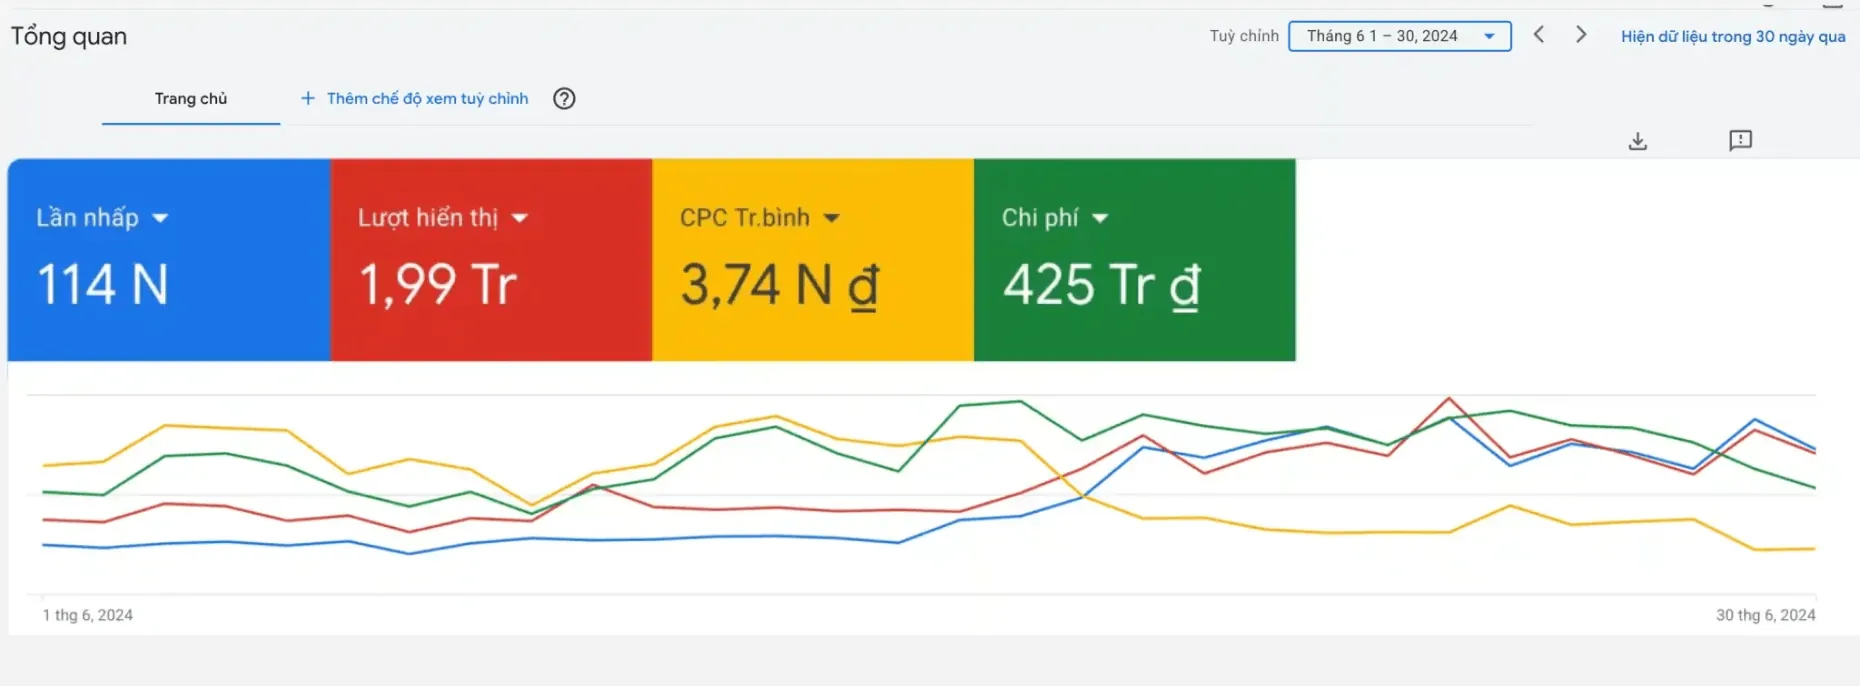Select Thêm chế độ xem tuỳ chỉnh
This screenshot has width=1860, height=686.
coord(427,98)
